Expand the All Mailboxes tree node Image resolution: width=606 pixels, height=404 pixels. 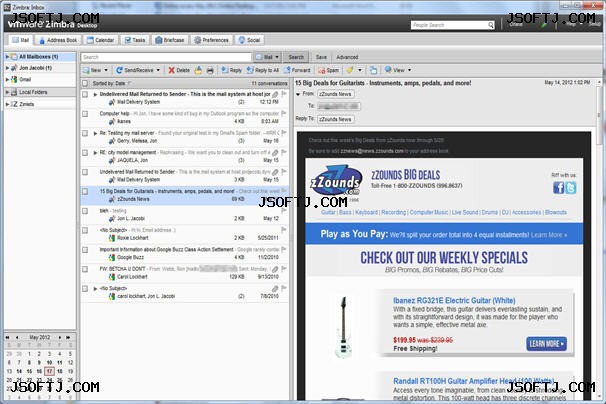pyautogui.click(x=7, y=57)
